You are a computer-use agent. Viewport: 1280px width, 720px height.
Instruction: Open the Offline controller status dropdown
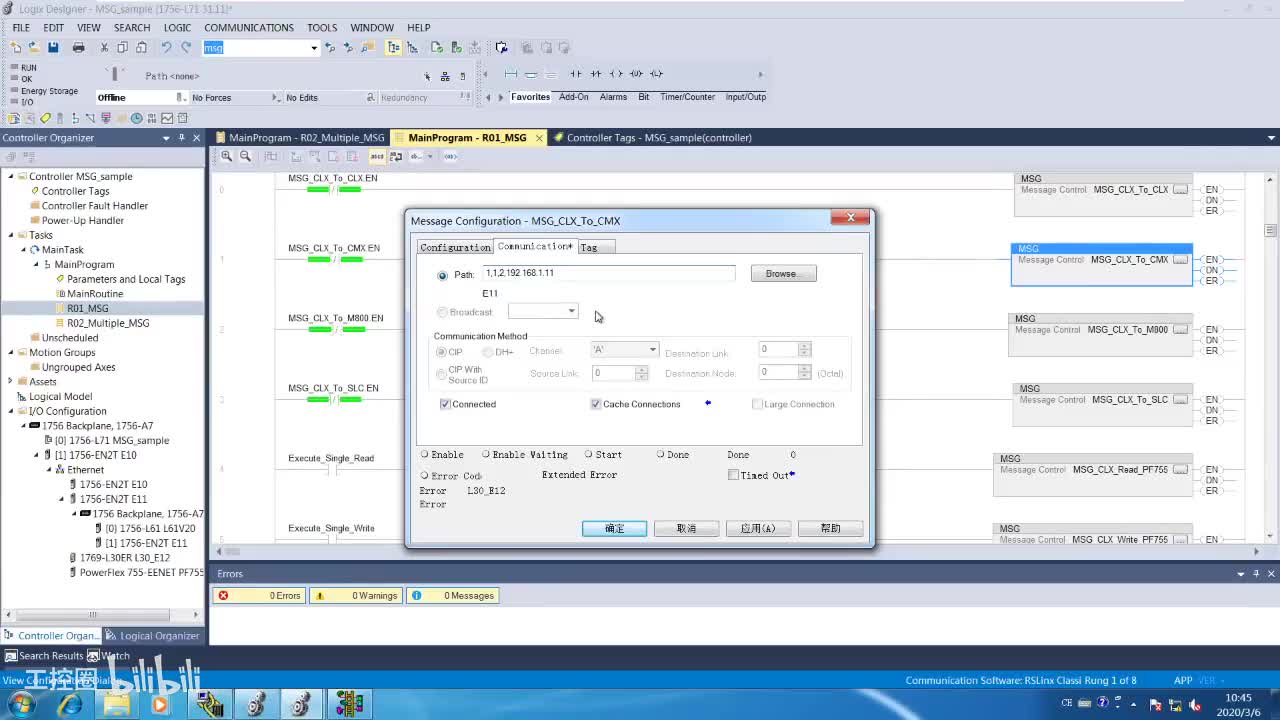point(180,97)
